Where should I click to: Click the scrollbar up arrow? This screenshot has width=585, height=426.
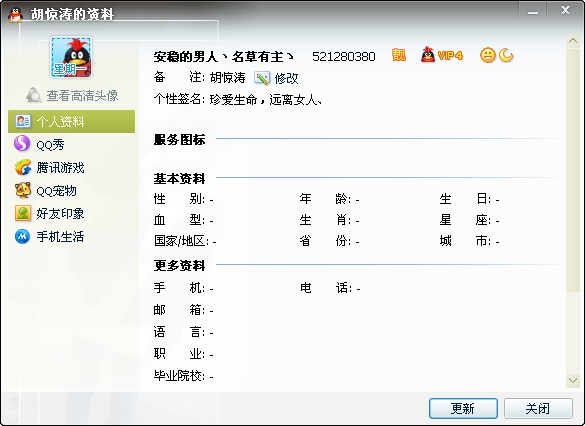click(573, 41)
